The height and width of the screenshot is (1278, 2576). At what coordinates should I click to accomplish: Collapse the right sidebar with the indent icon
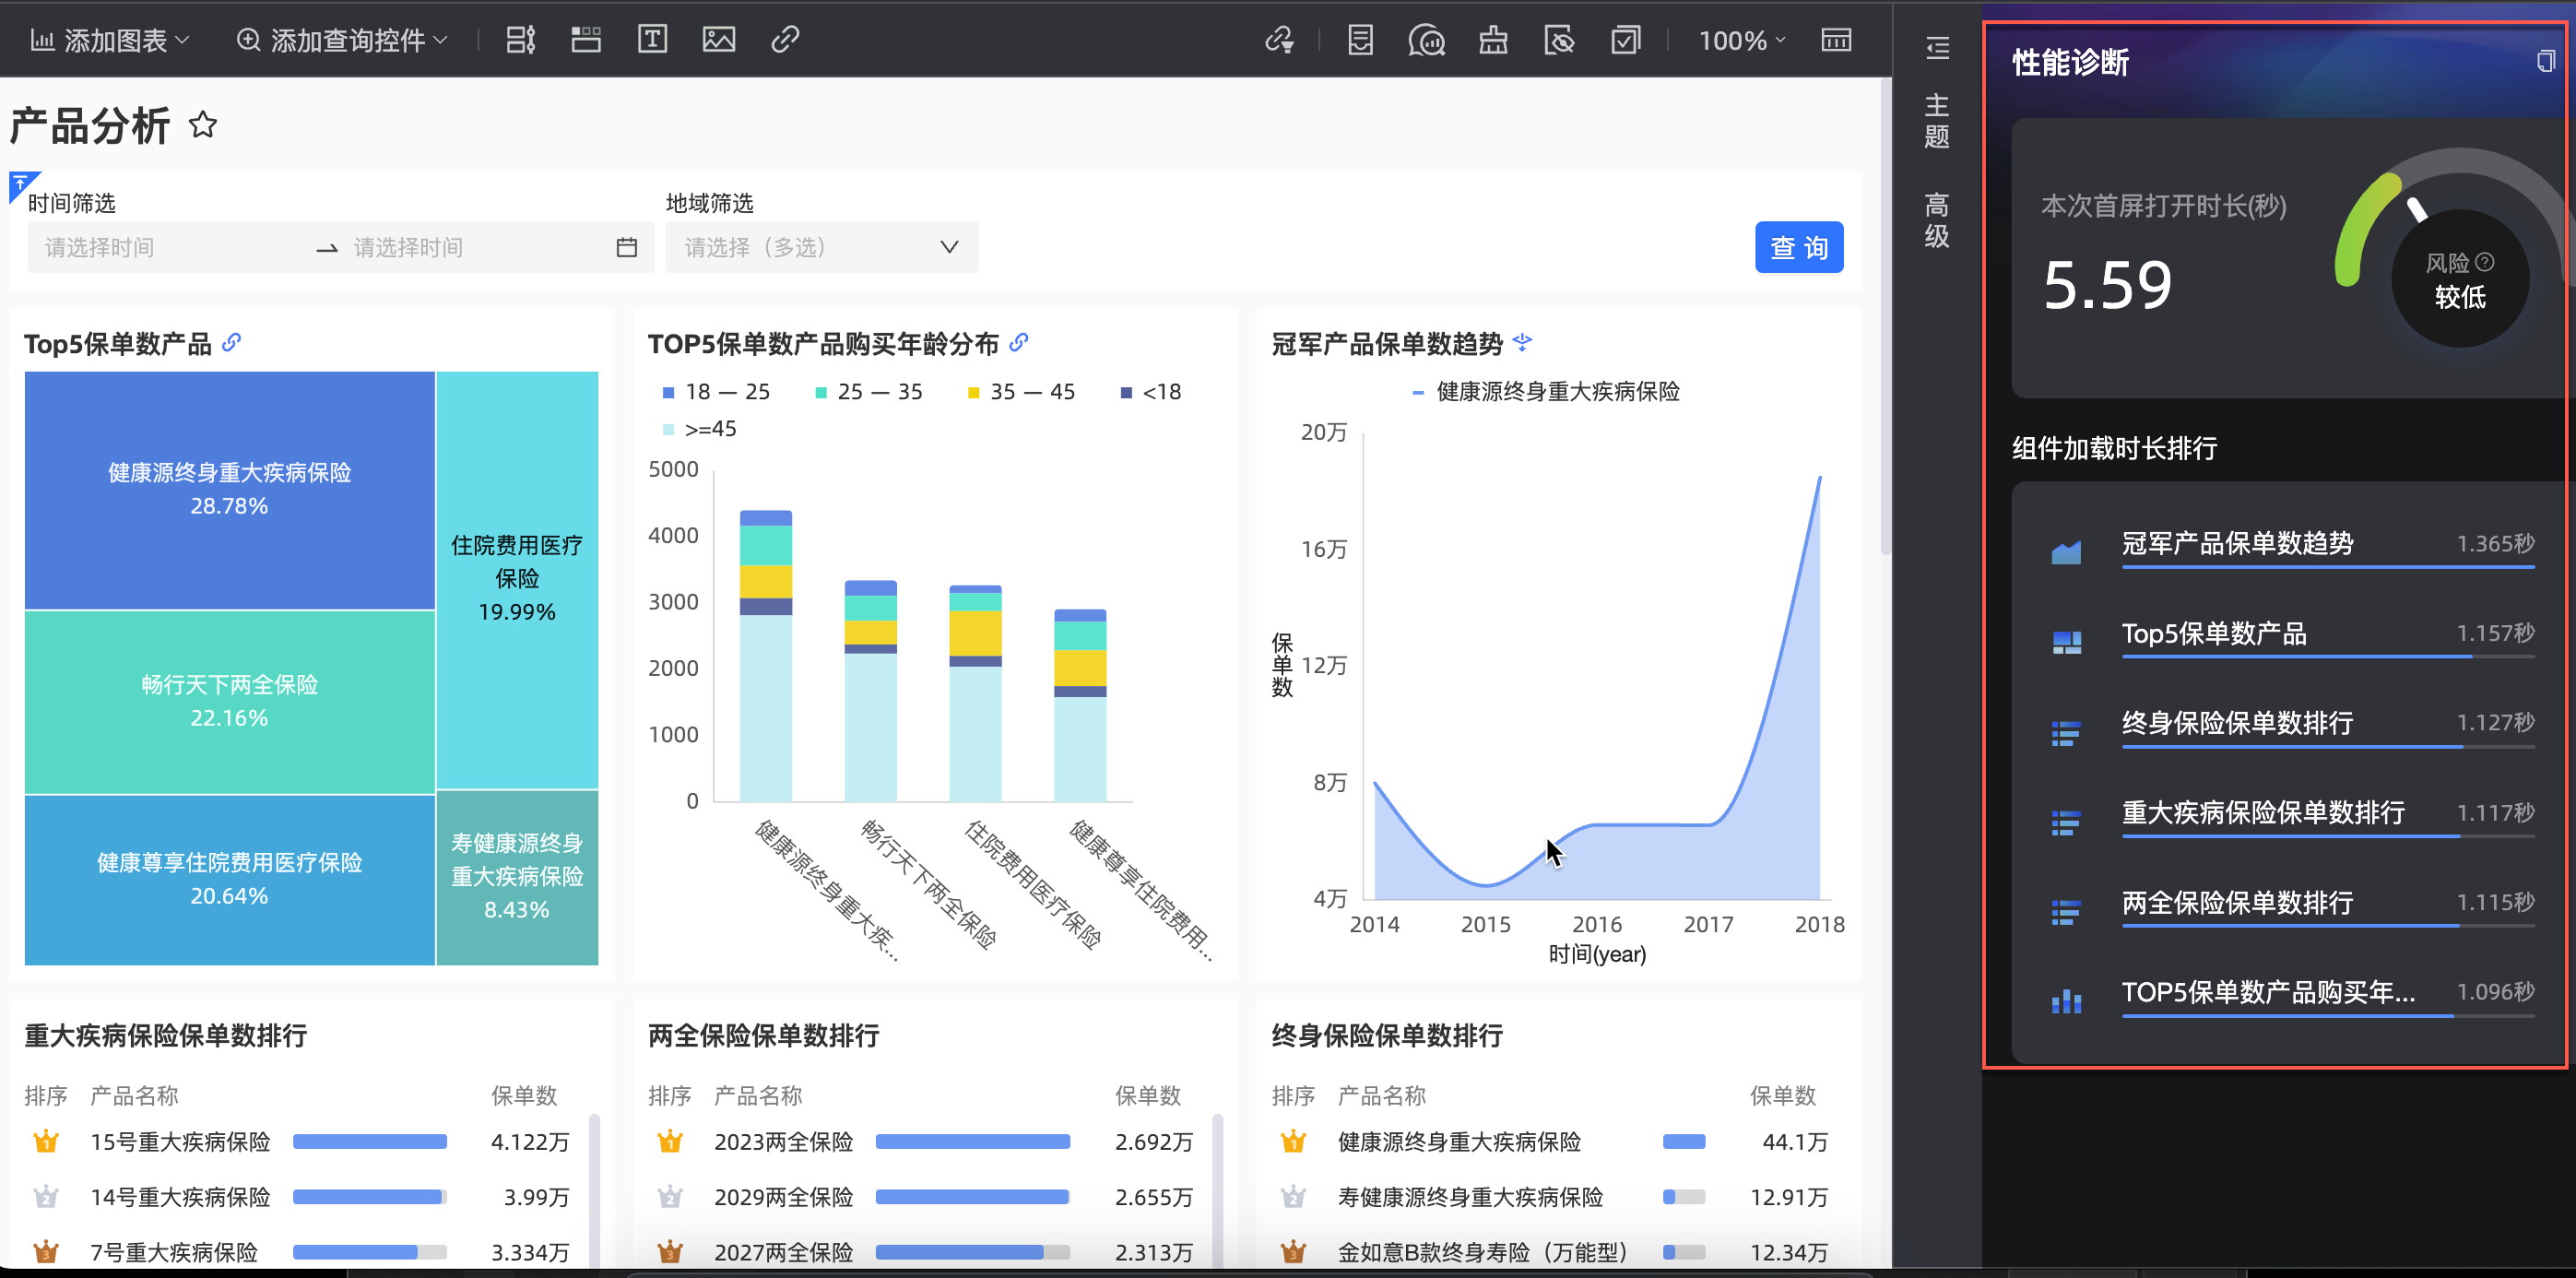pos(1937,47)
